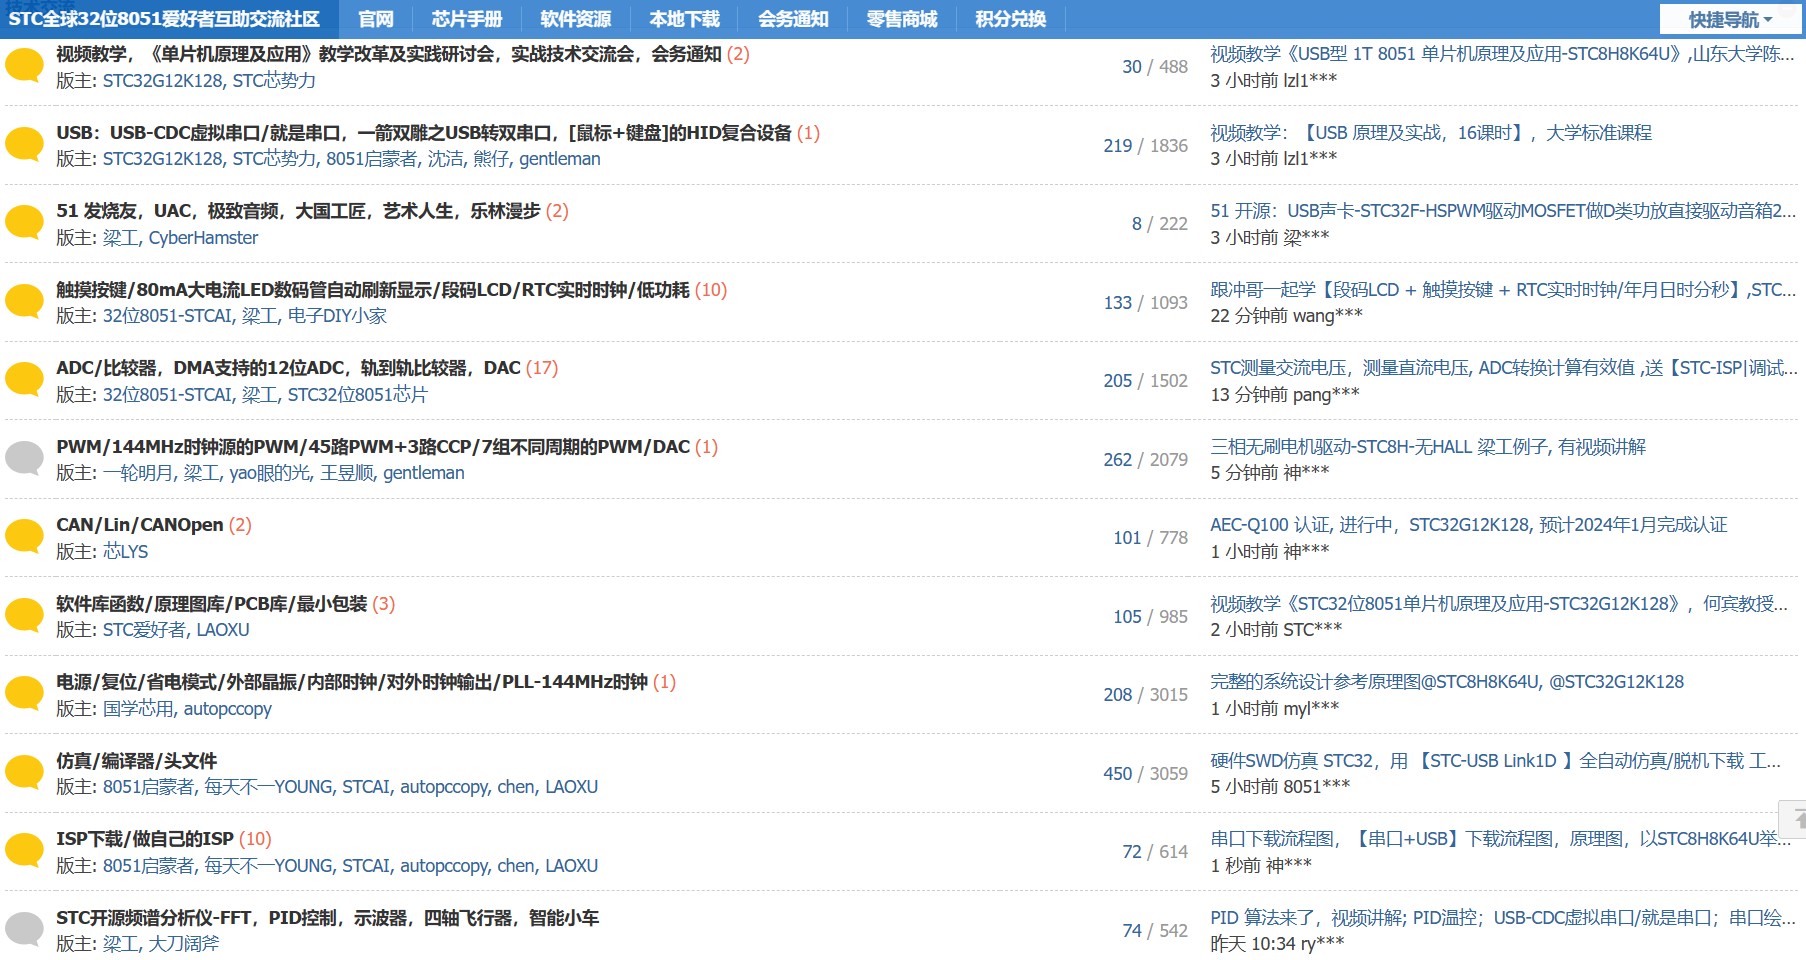Open the ADC/比较器，DMA支持的12位ADC forum
Image resolution: width=1806 pixels, height=960 pixels.
pos(288,368)
